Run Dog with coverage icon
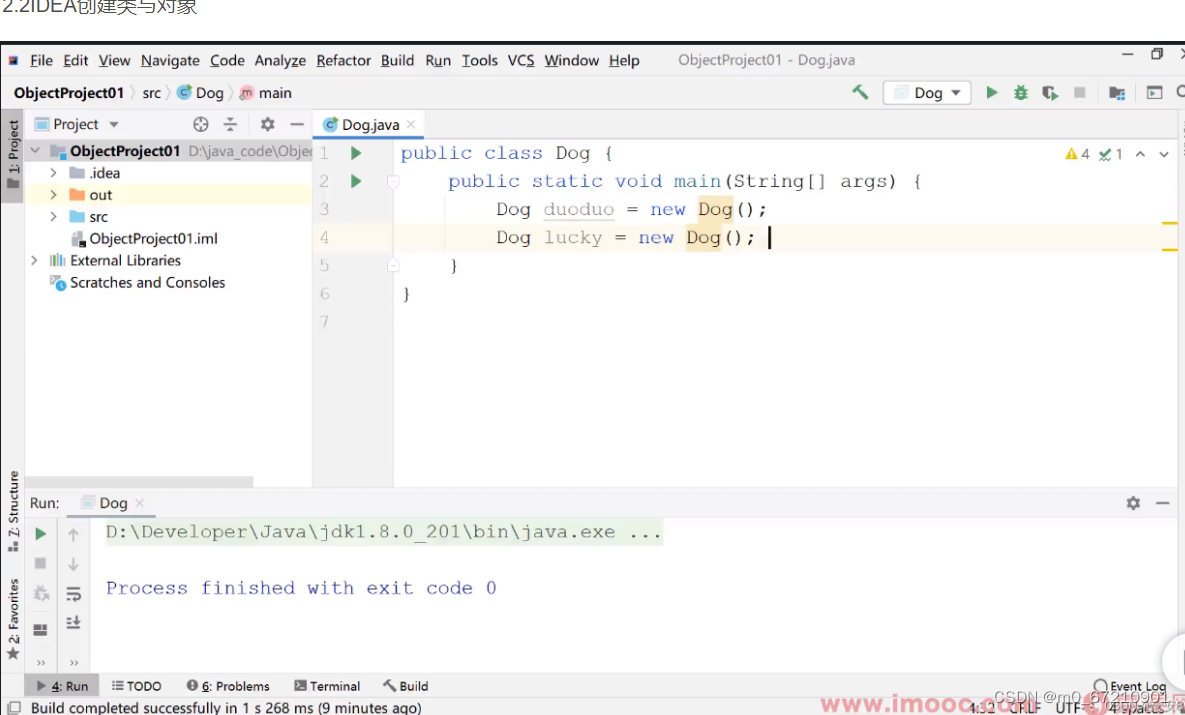1185x715 pixels. (x=1050, y=92)
